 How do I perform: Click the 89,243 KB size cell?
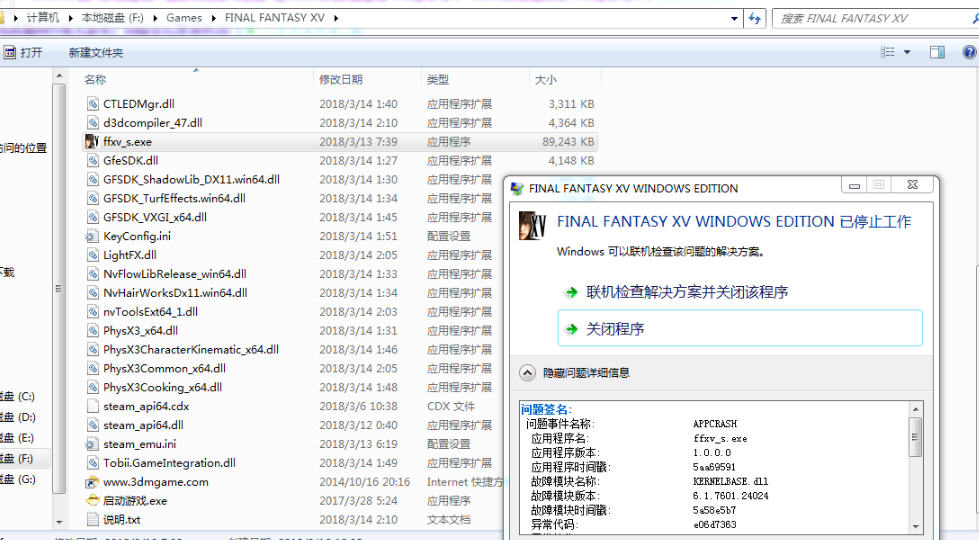568,142
